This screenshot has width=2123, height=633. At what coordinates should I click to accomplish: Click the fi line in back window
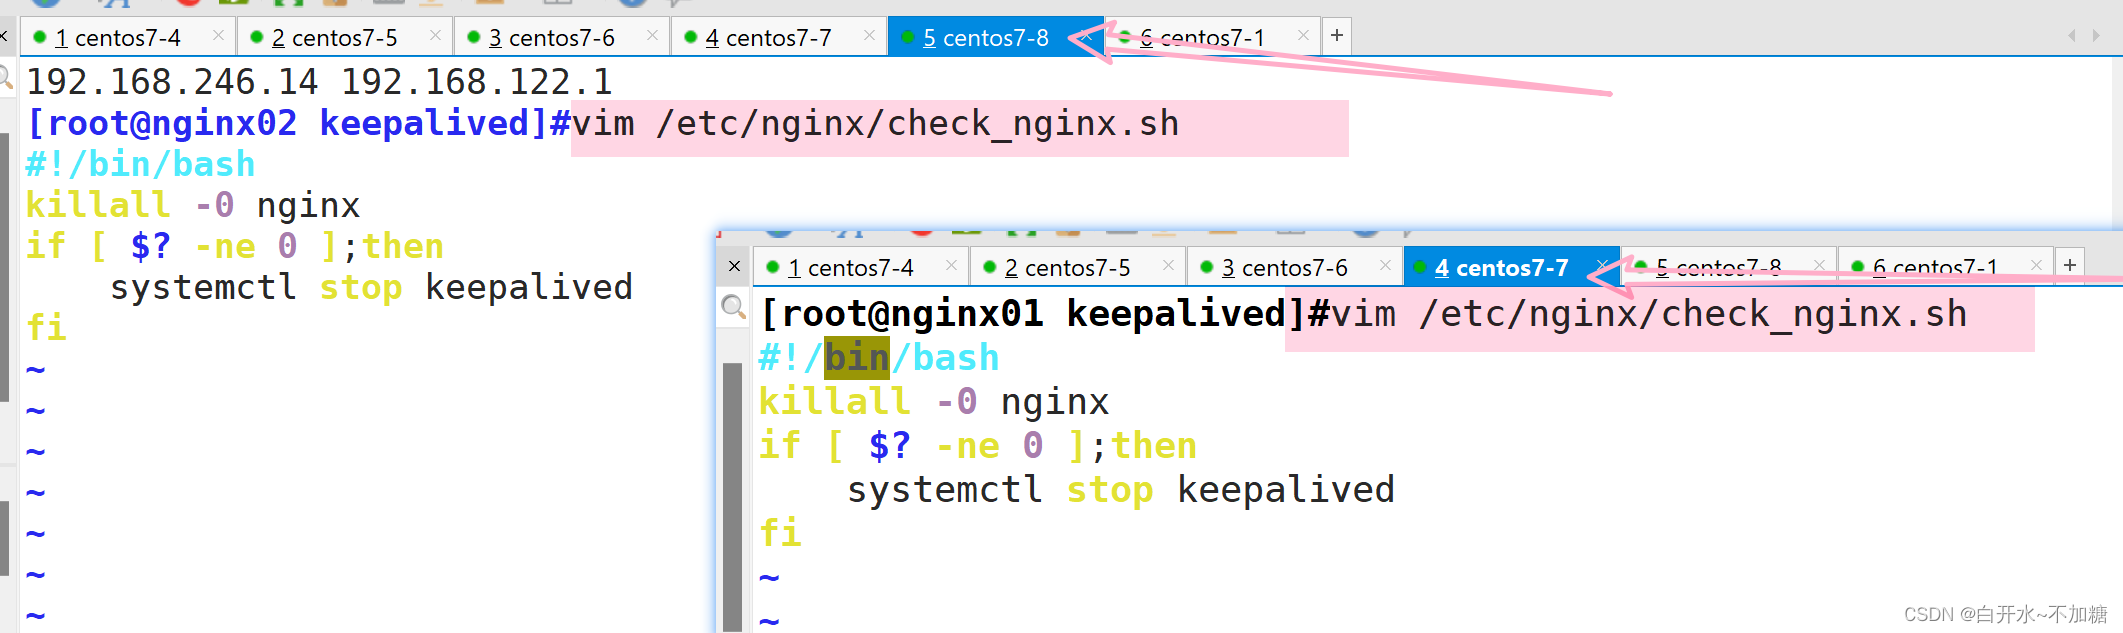[x=46, y=327]
